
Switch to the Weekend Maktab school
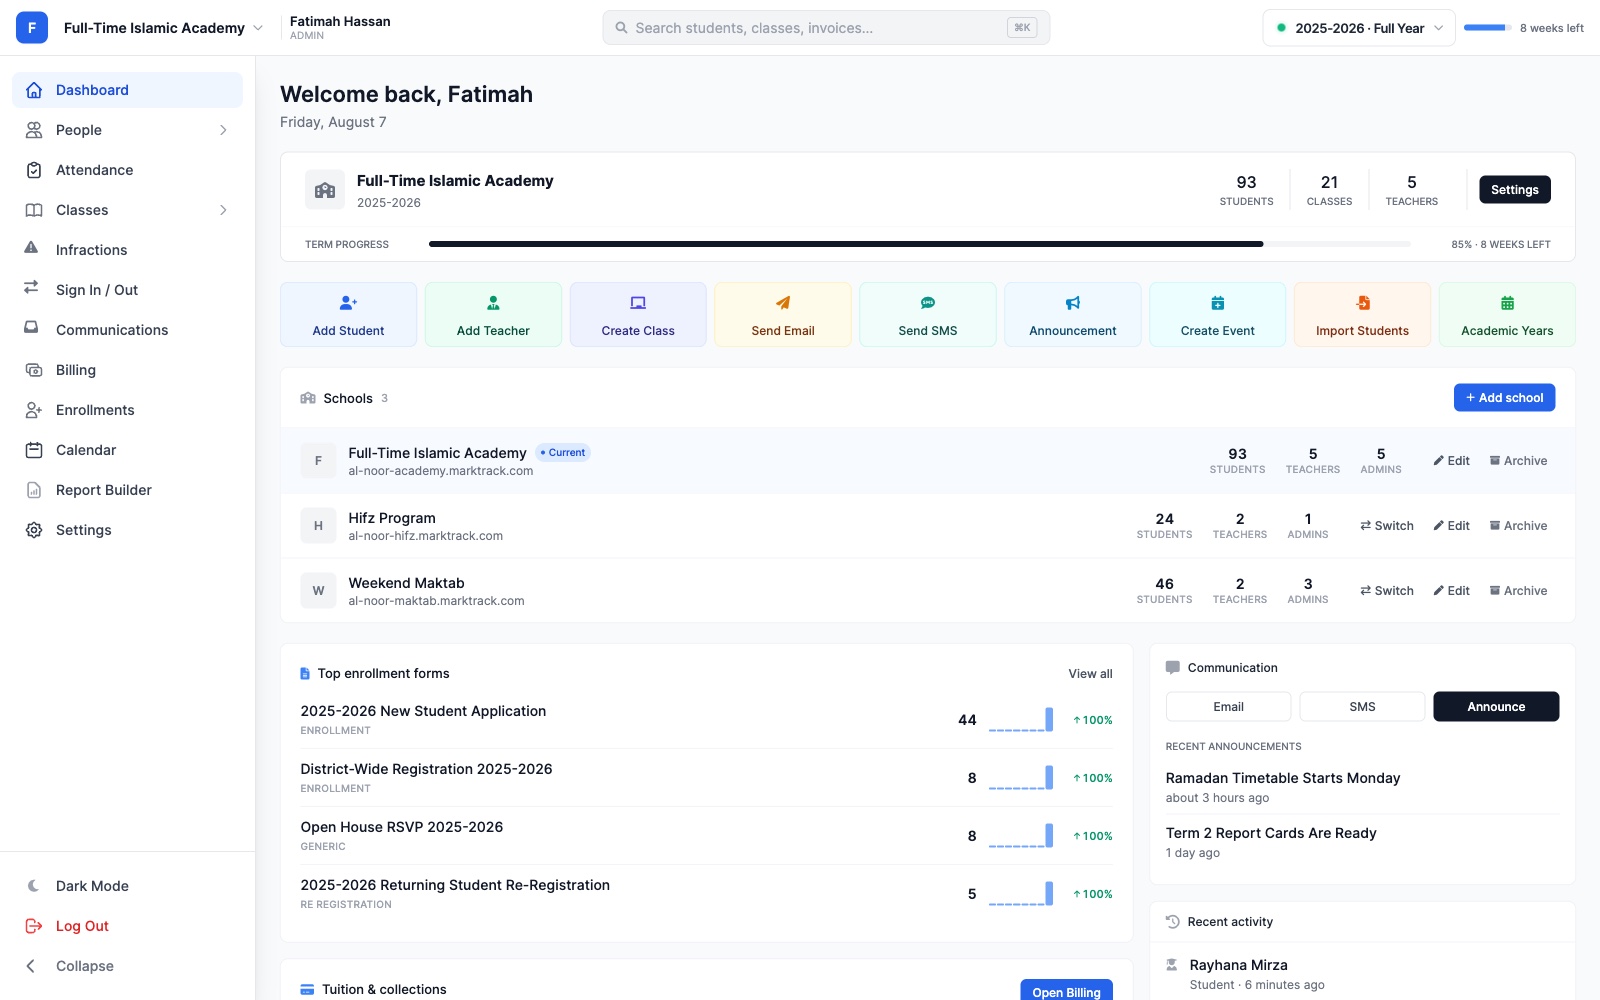(x=1386, y=591)
